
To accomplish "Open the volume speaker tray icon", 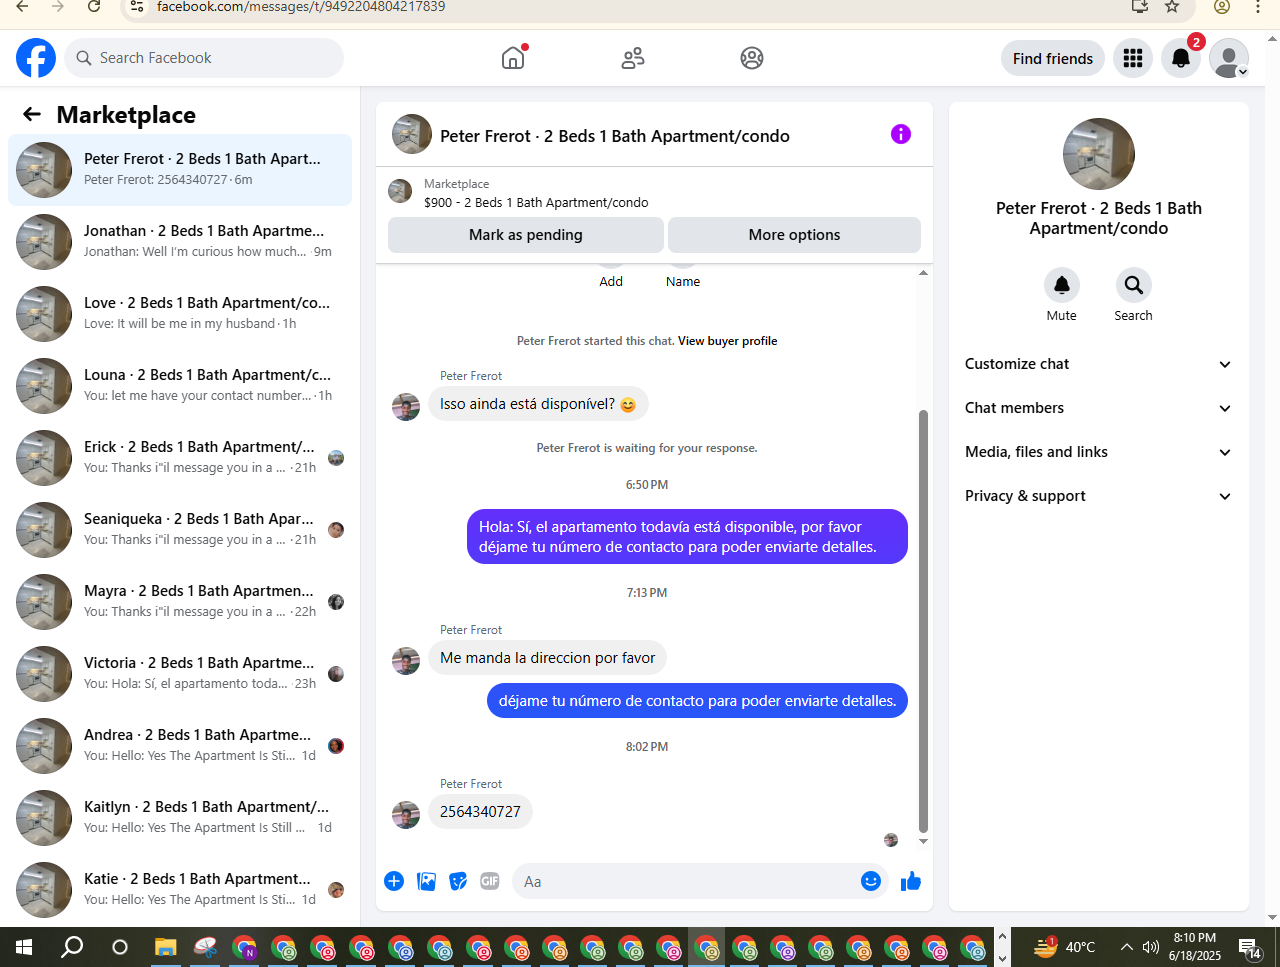I will 1151,947.
